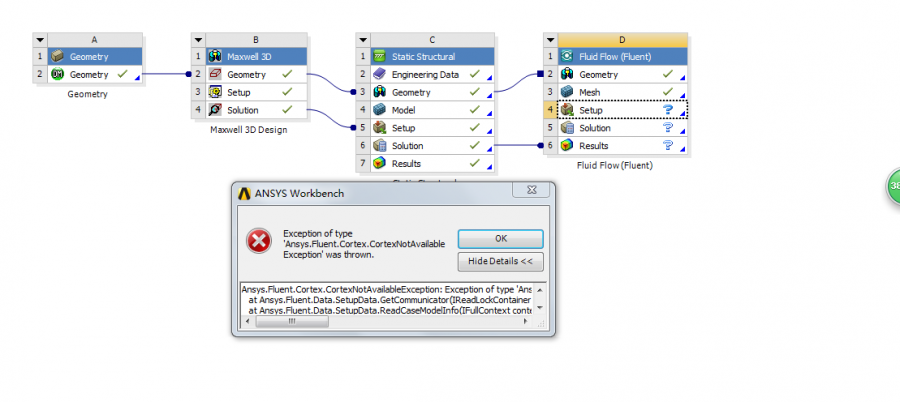Screen dimensions: 900x402
Task: Open system C dropdown menu arrow
Action: [363, 40]
